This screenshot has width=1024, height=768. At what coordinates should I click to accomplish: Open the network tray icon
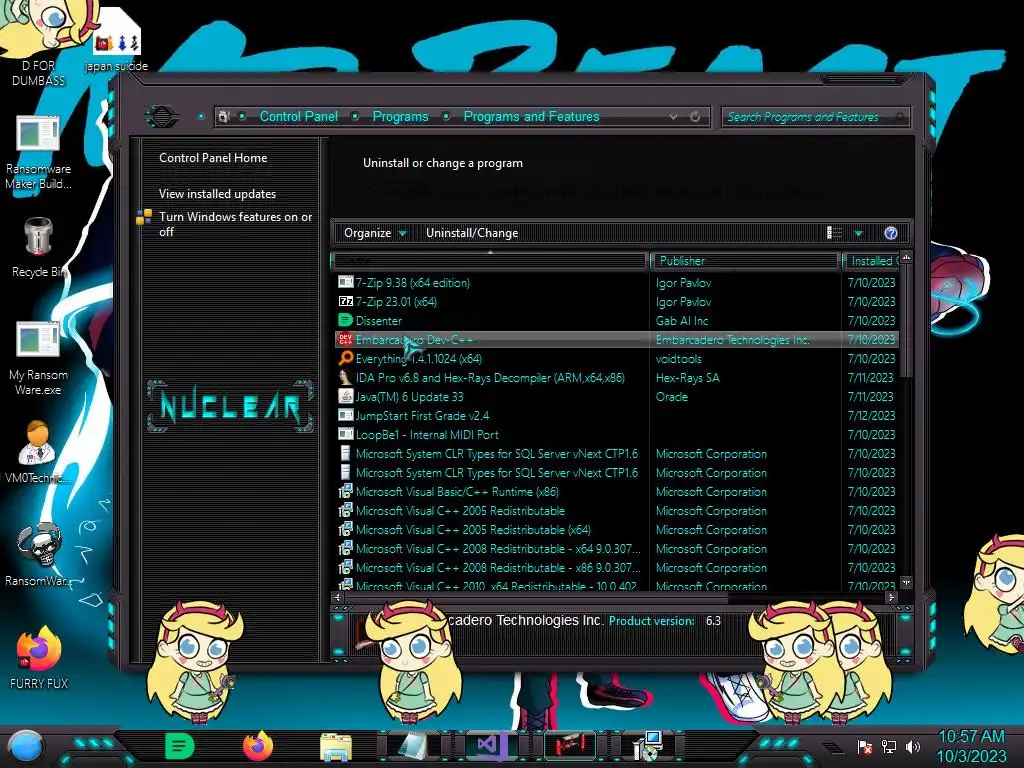click(x=889, y=746)
